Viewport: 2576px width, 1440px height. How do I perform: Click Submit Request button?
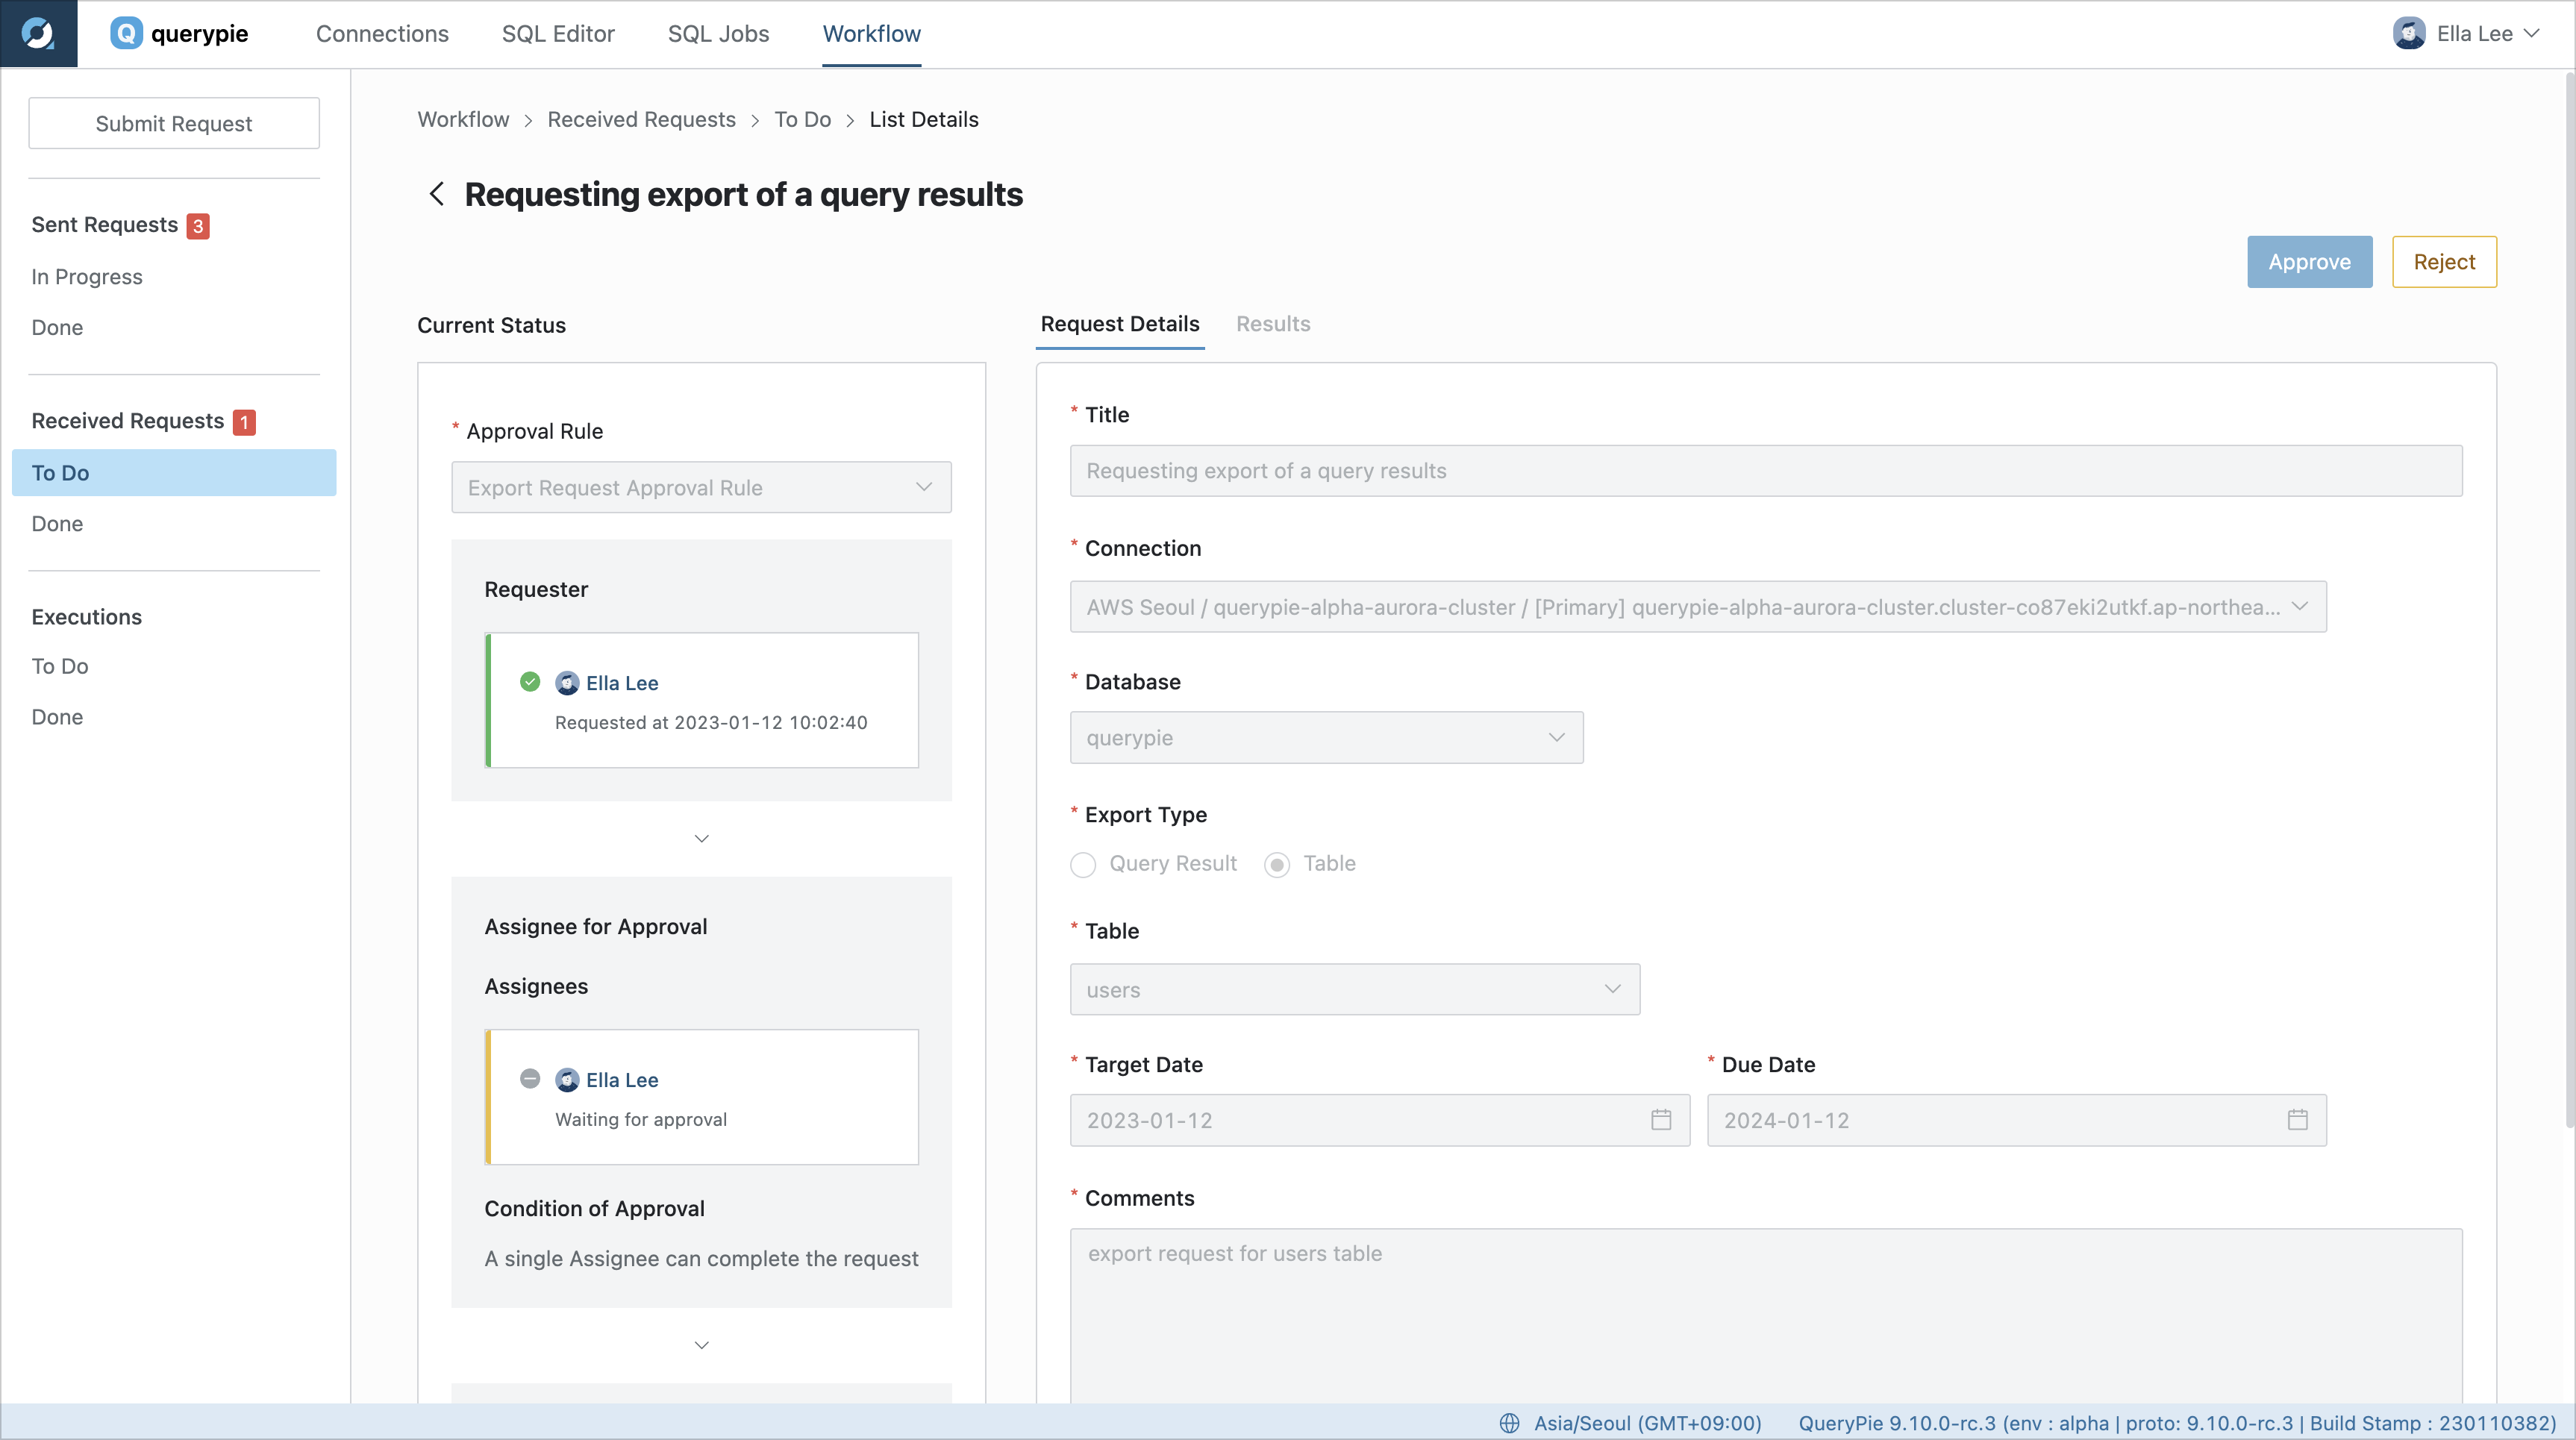pos(174,123)
